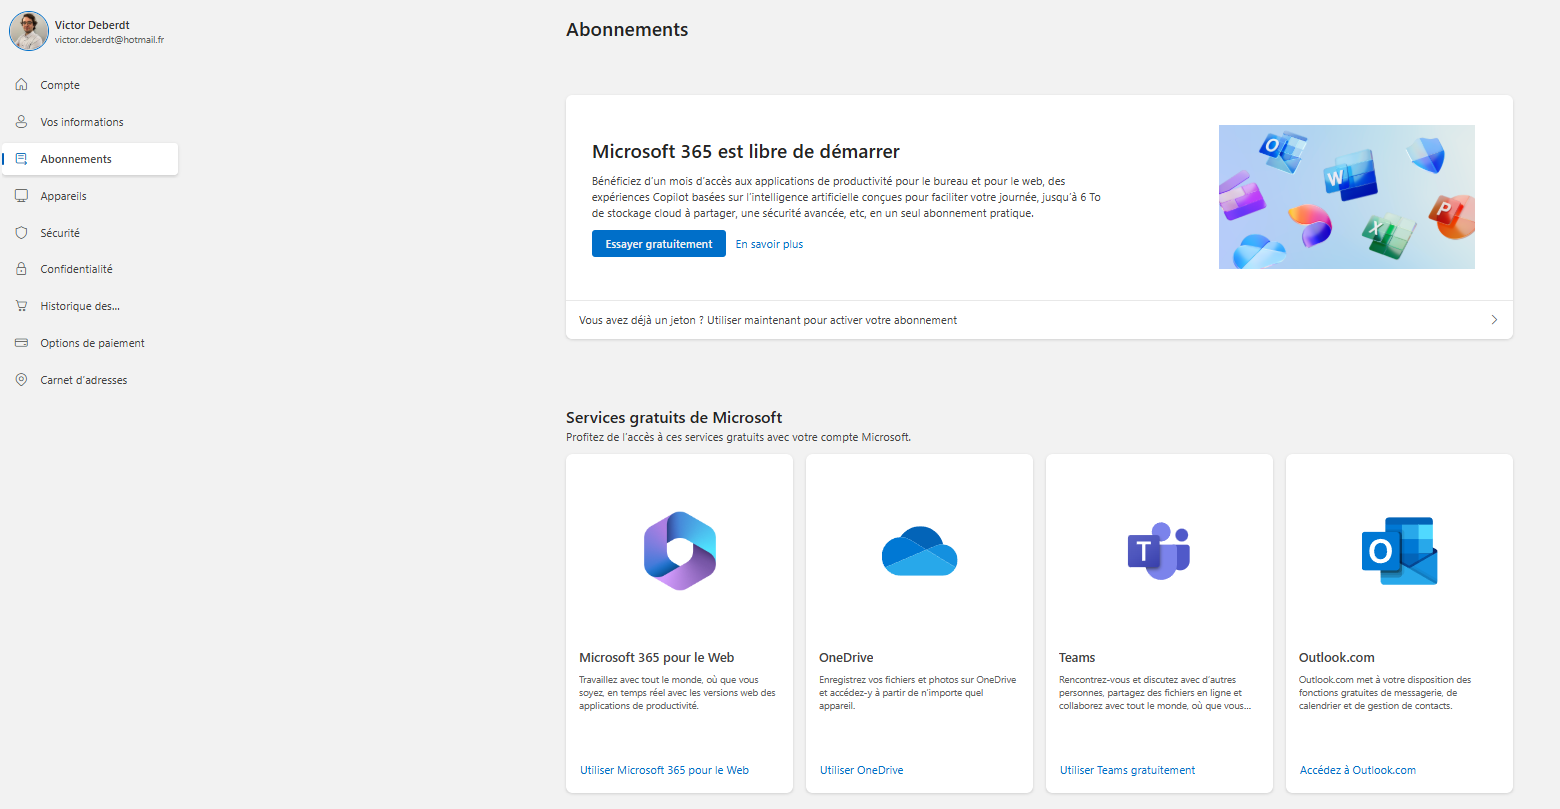Open the Appareils section
The width and height of the screenshot is (1560, 809).
pyautogui.click(x=90, y=196)
